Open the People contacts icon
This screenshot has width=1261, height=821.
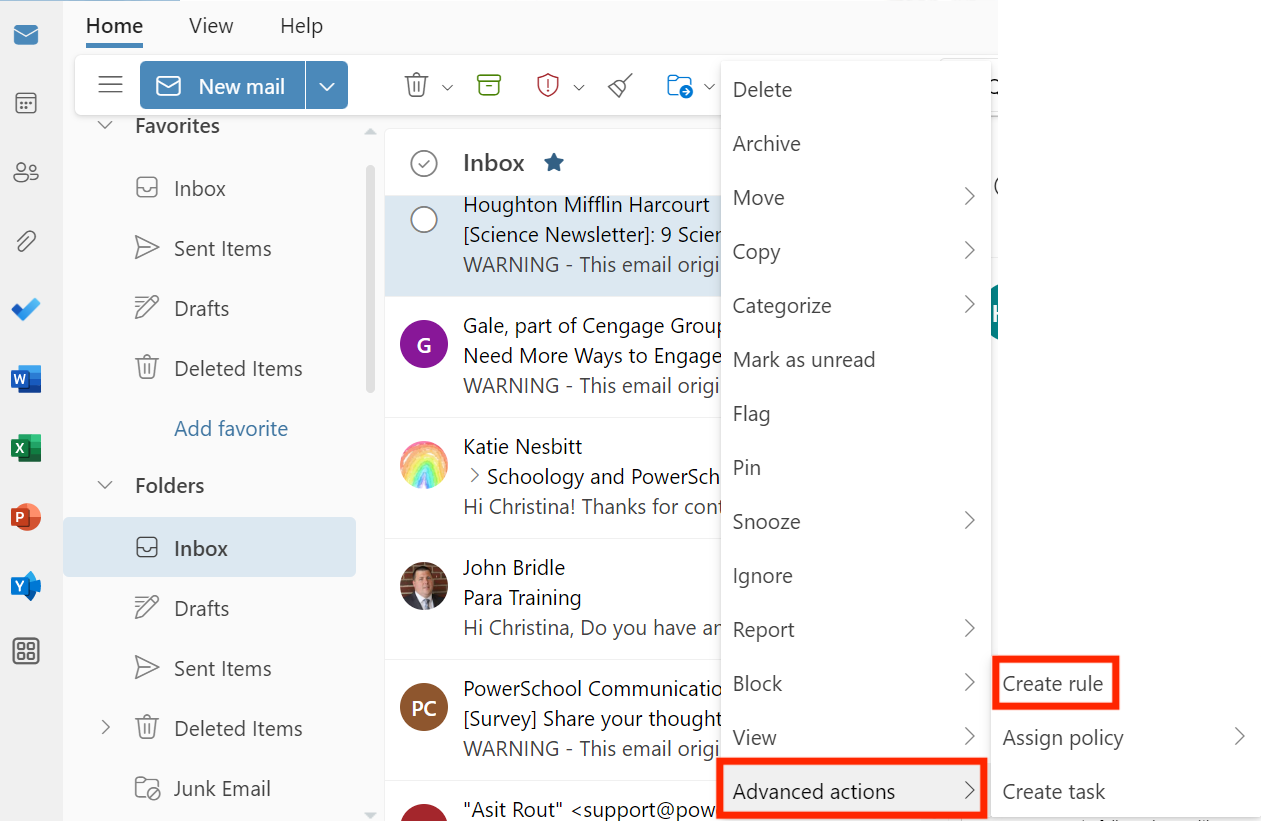(x=26, y=172)
